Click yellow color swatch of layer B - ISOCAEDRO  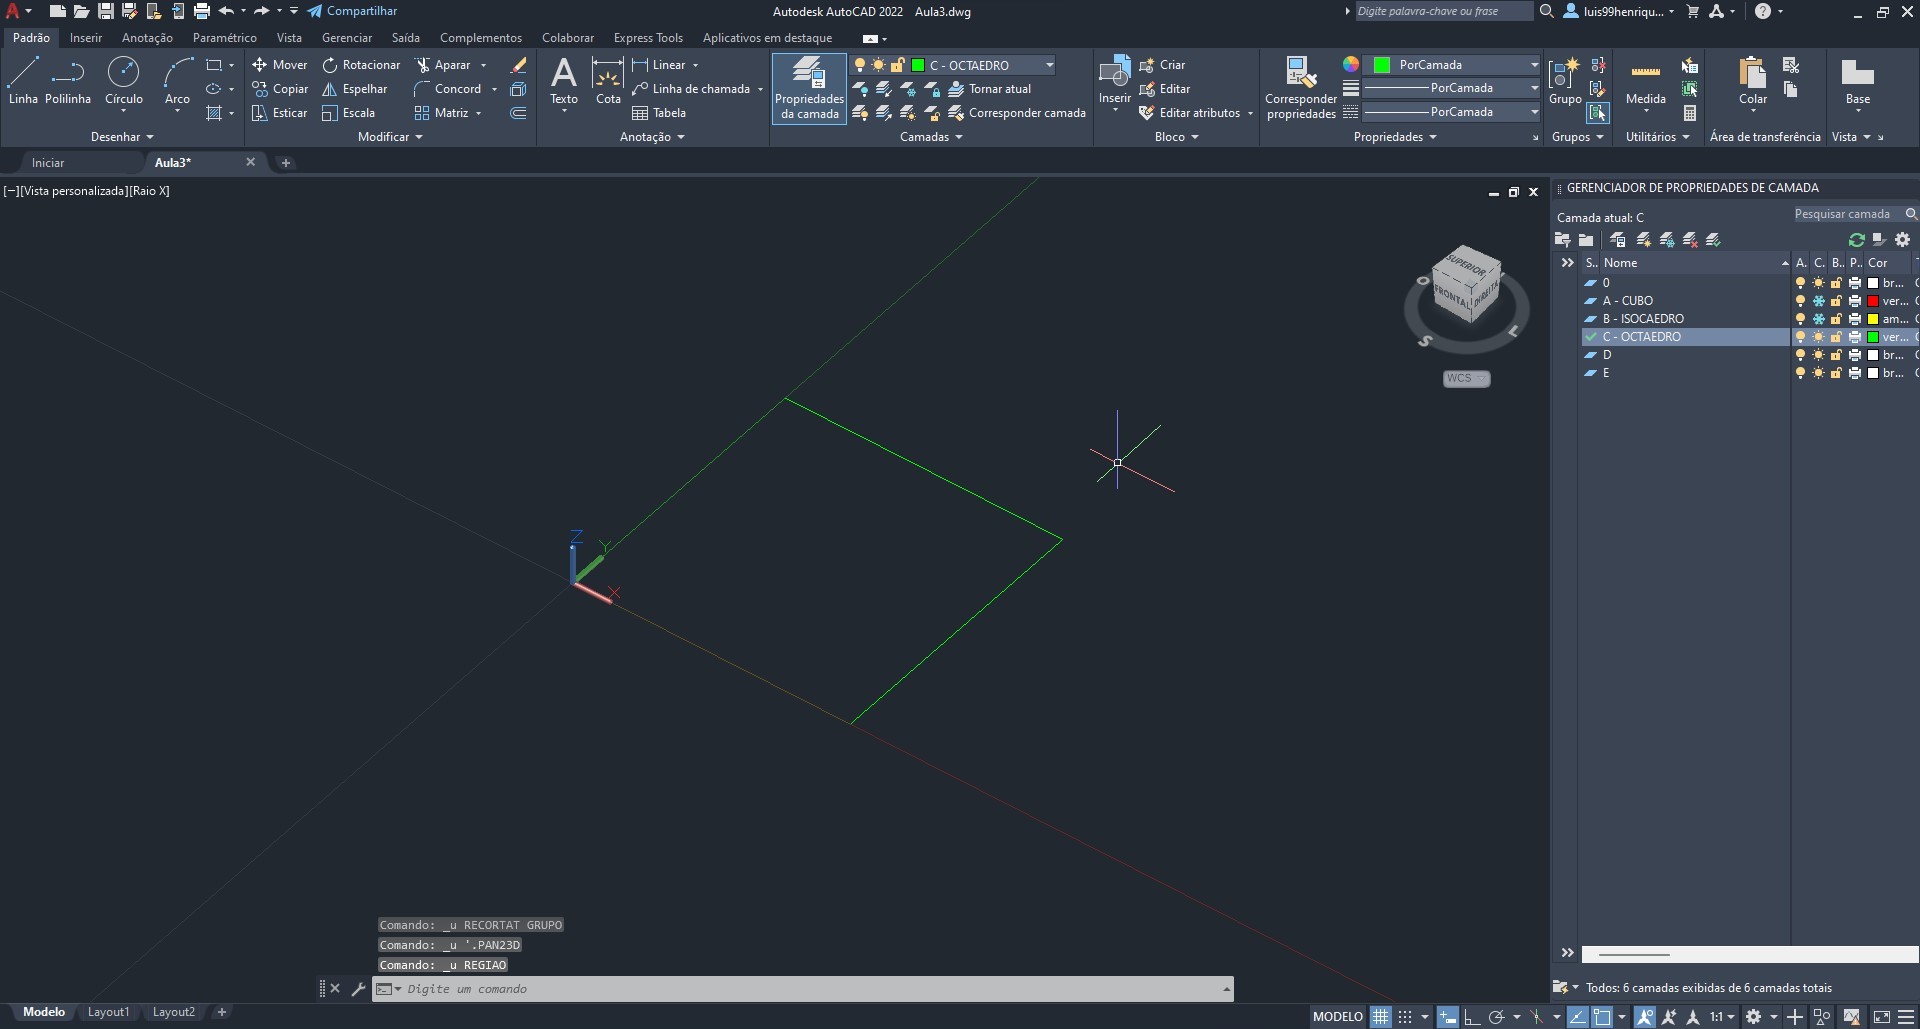click(1873, 319)
